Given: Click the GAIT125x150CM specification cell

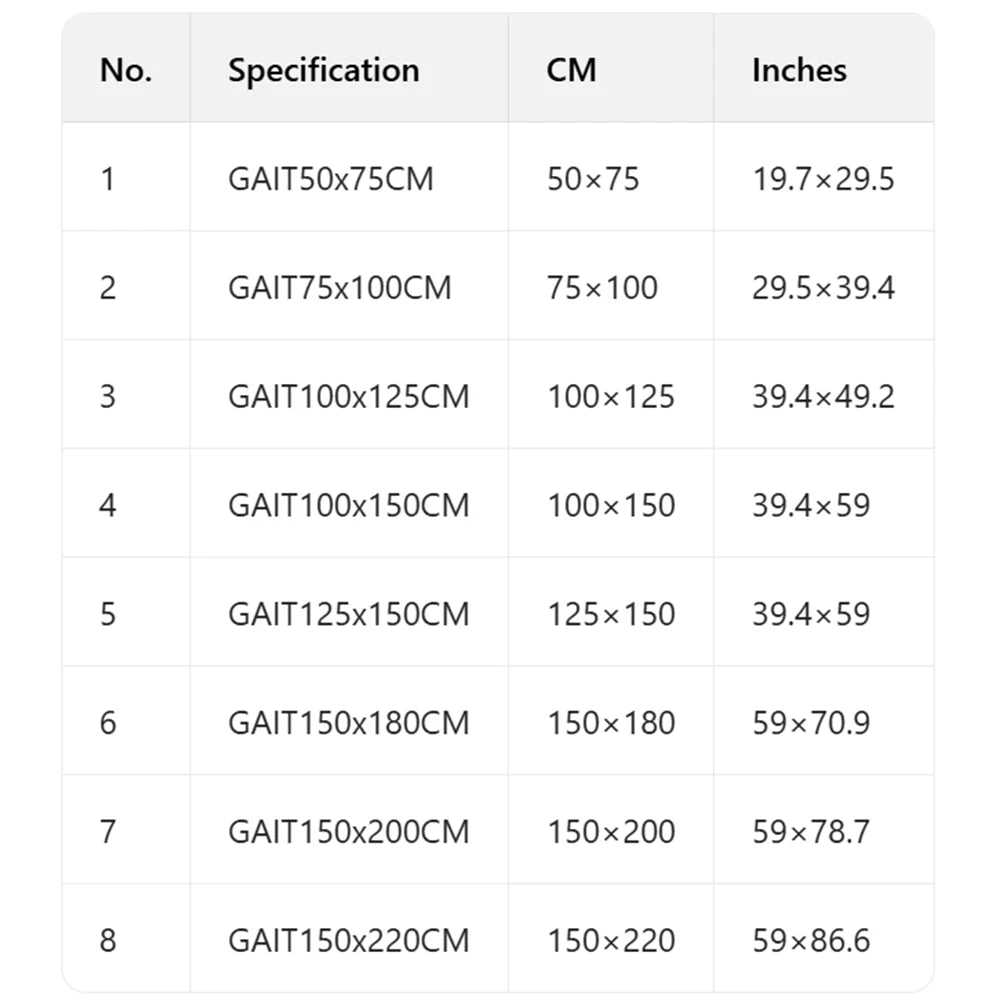Looking at the screenshot, I should point(348,614).
